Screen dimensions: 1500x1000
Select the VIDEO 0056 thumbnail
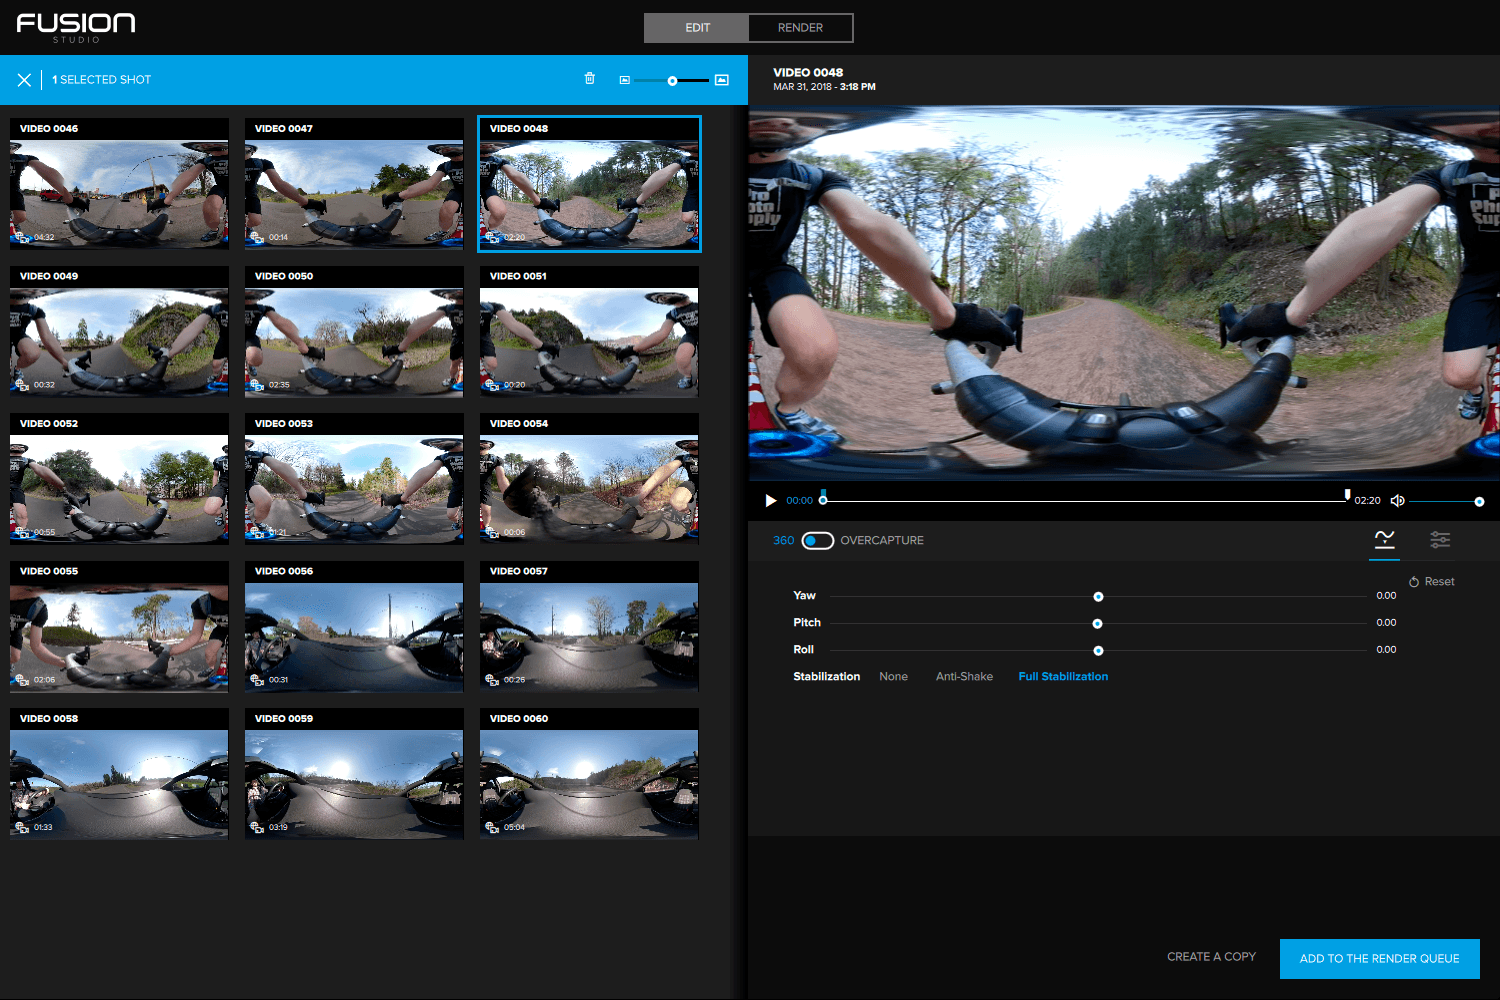pyautogui.click(x=354, y=626)
